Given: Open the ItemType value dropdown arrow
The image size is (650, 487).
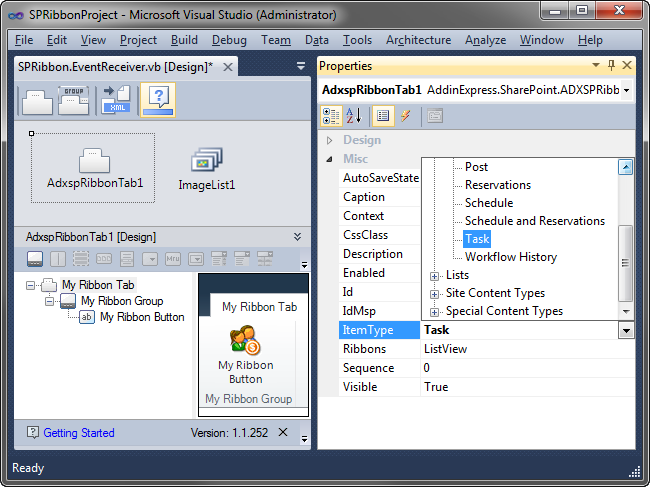Looking at the screenshot, I should (x=626, y=330).
